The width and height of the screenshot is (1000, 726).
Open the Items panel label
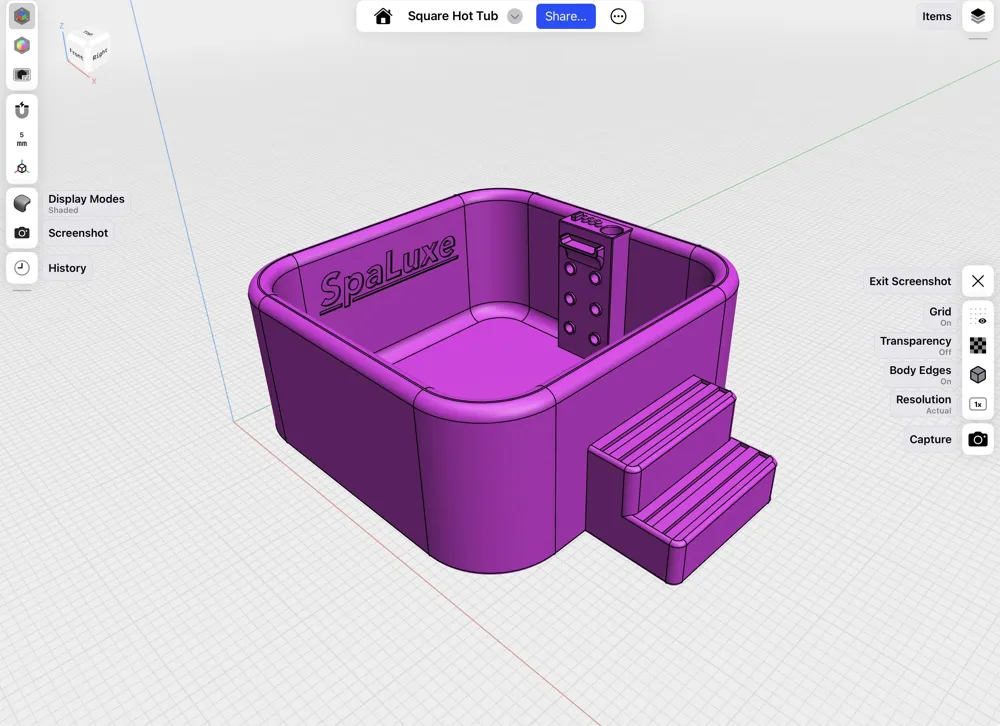pyautogui.click(x=936, y=17)
